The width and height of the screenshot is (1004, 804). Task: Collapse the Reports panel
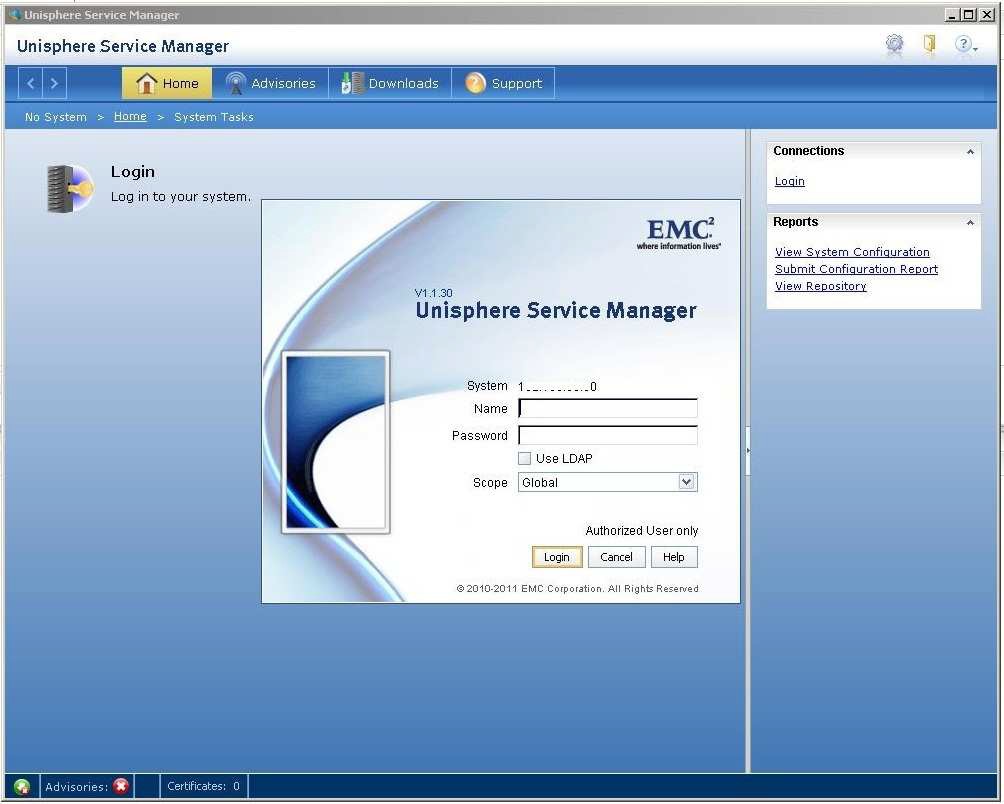pyautogui.click(x=970, y=223)
